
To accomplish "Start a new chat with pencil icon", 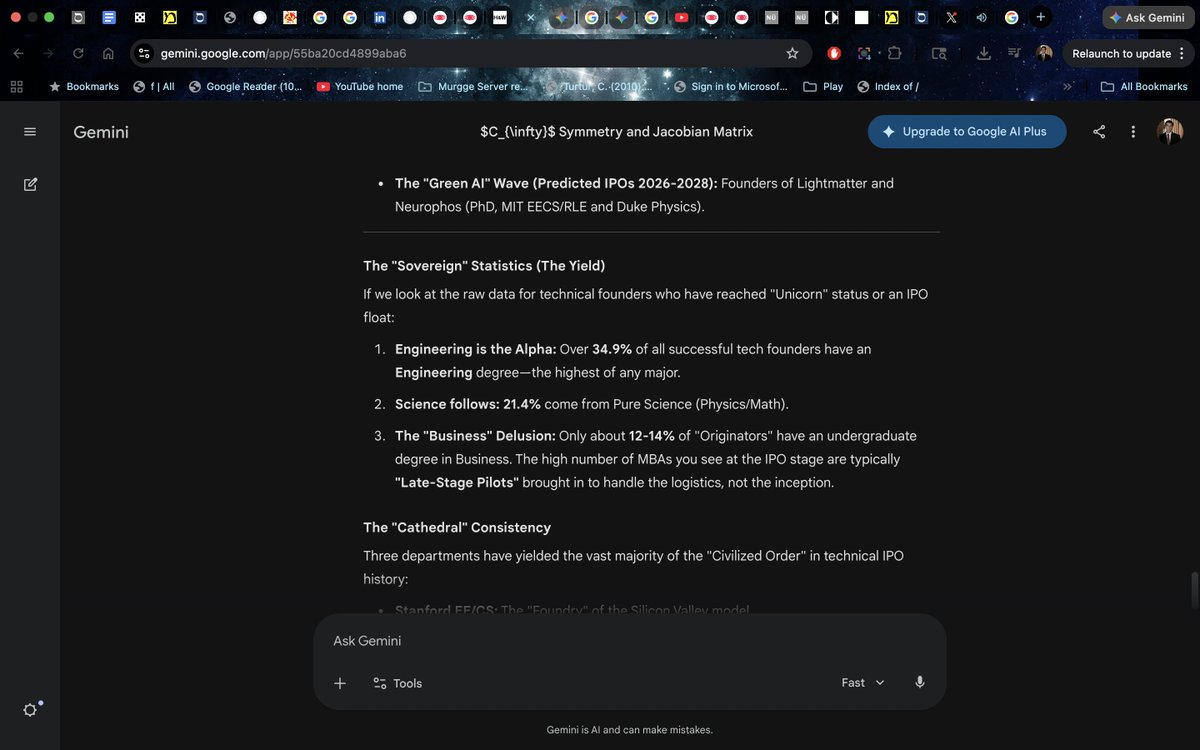I will tap(30, 184).
